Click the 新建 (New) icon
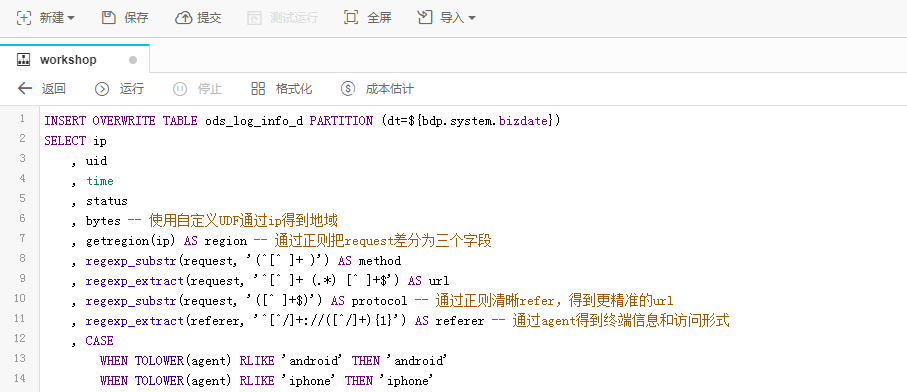 click(24, 18)
